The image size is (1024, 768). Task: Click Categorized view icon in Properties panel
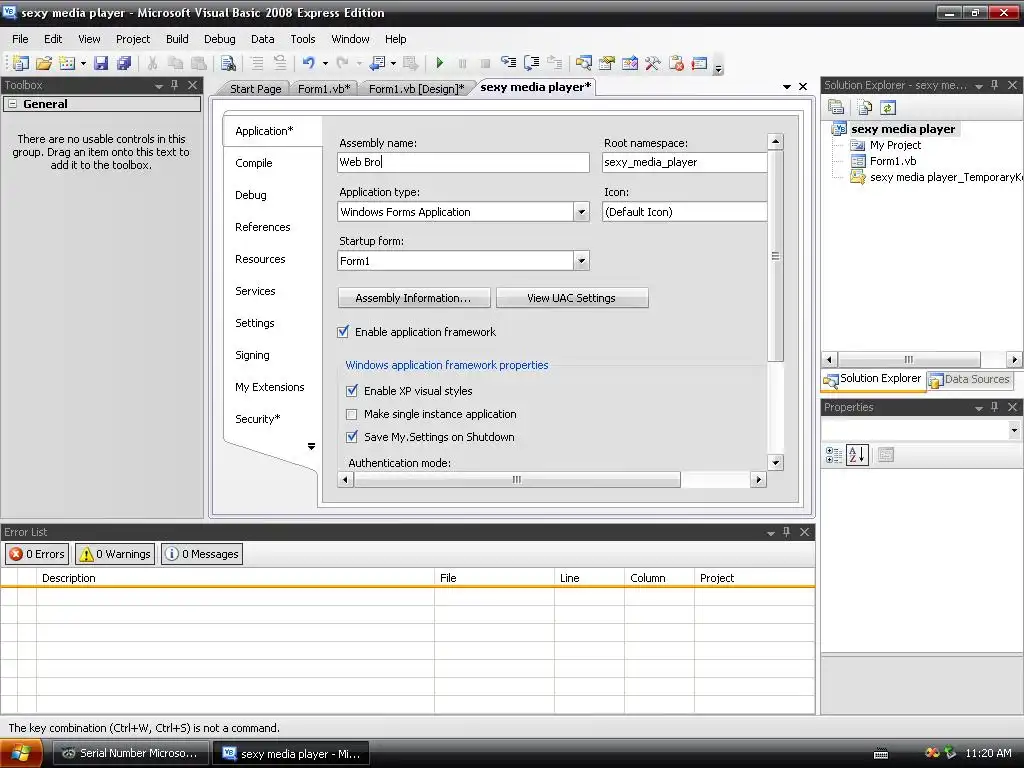tap(834, 455)
